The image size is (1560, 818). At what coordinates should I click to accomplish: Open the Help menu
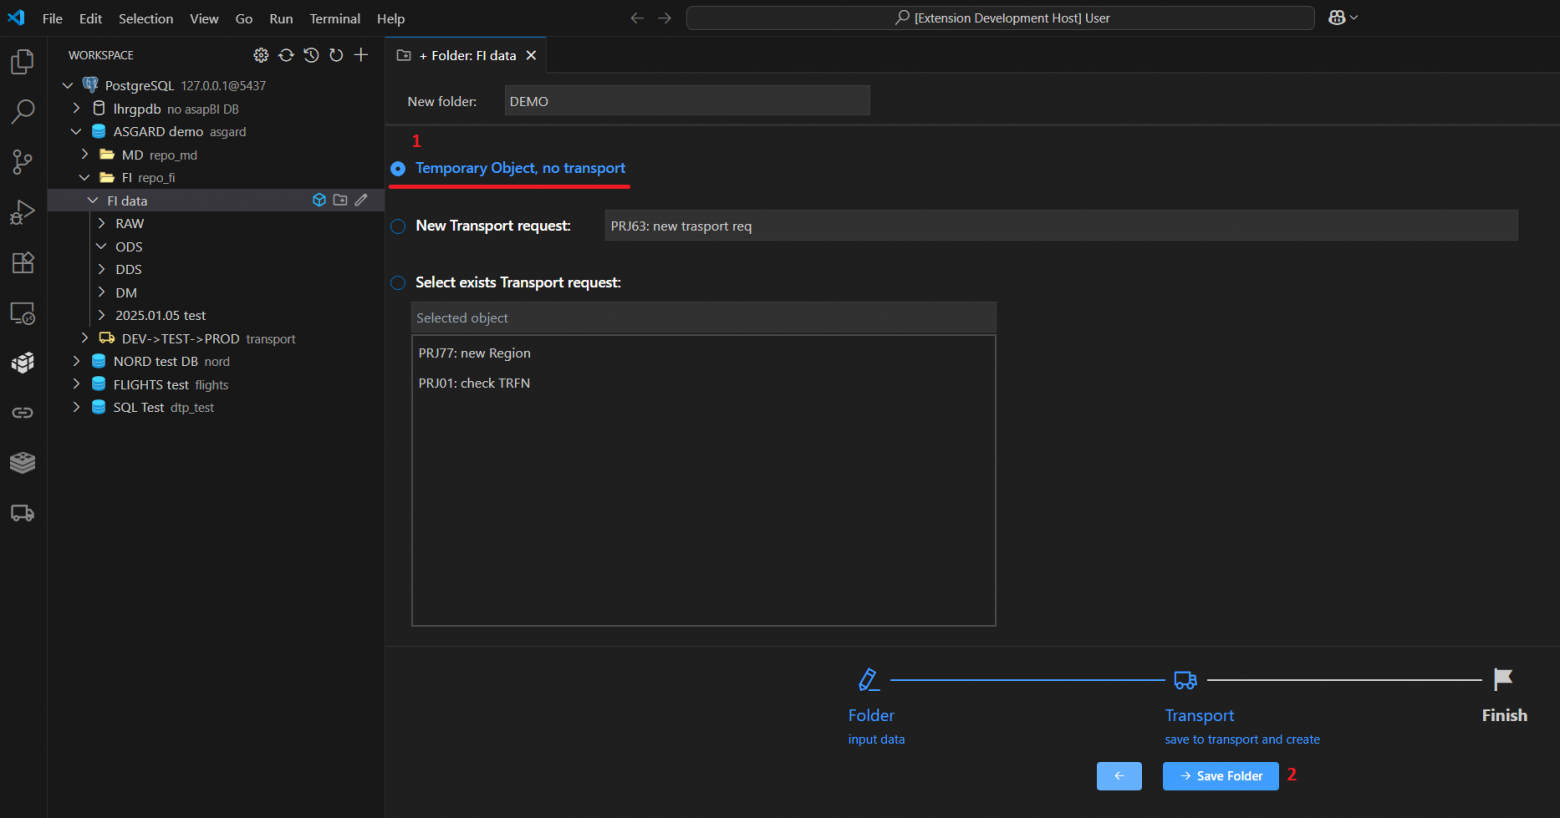(x=391, y=18)
